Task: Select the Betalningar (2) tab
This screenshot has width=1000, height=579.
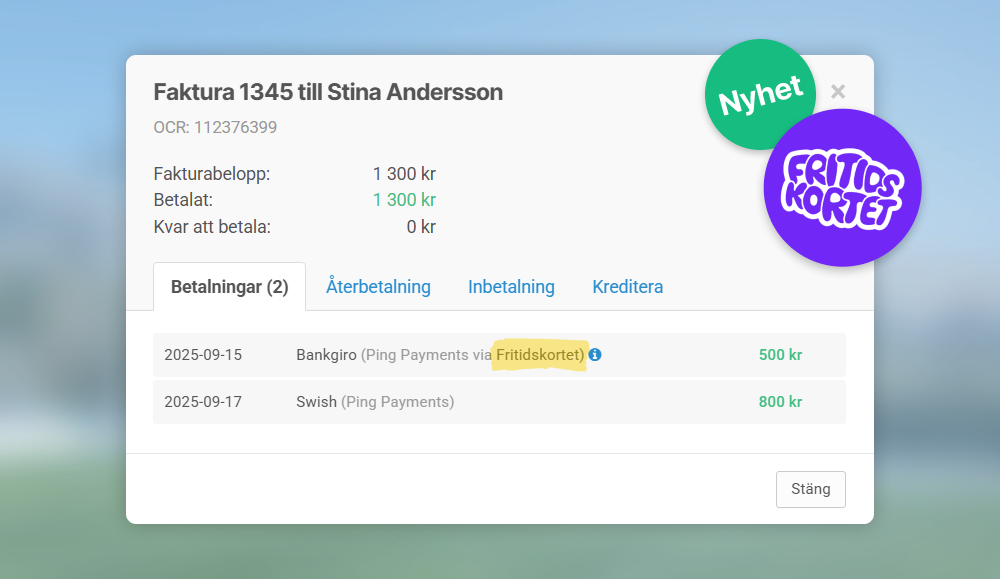Action: (x=229, y=287)
